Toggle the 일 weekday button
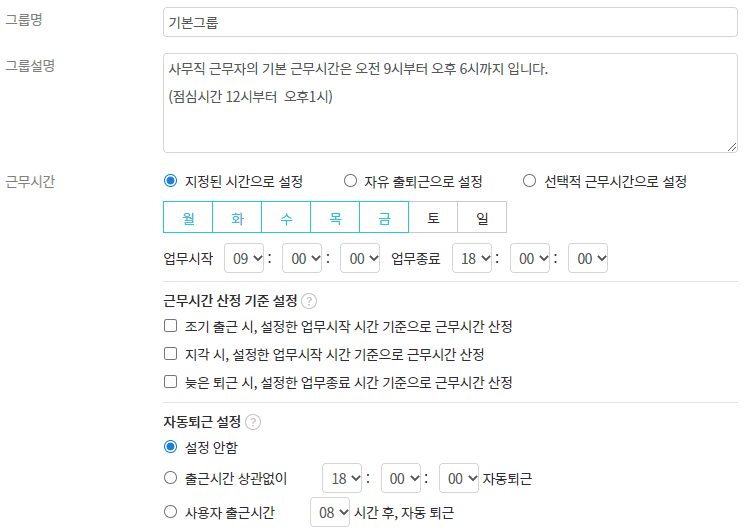 [x=482, y=217]
